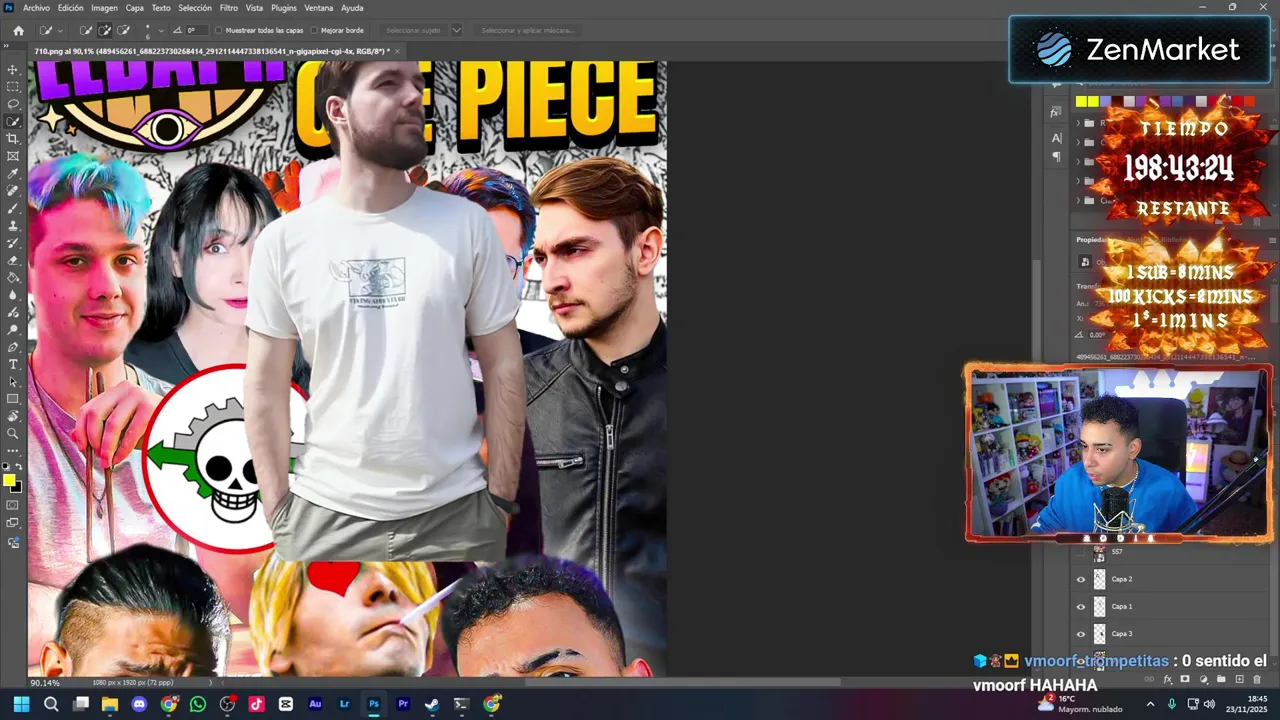Screen dimensions: 1280x720
Task: Select the 710.png document tab
Action: tap(211, 51)
